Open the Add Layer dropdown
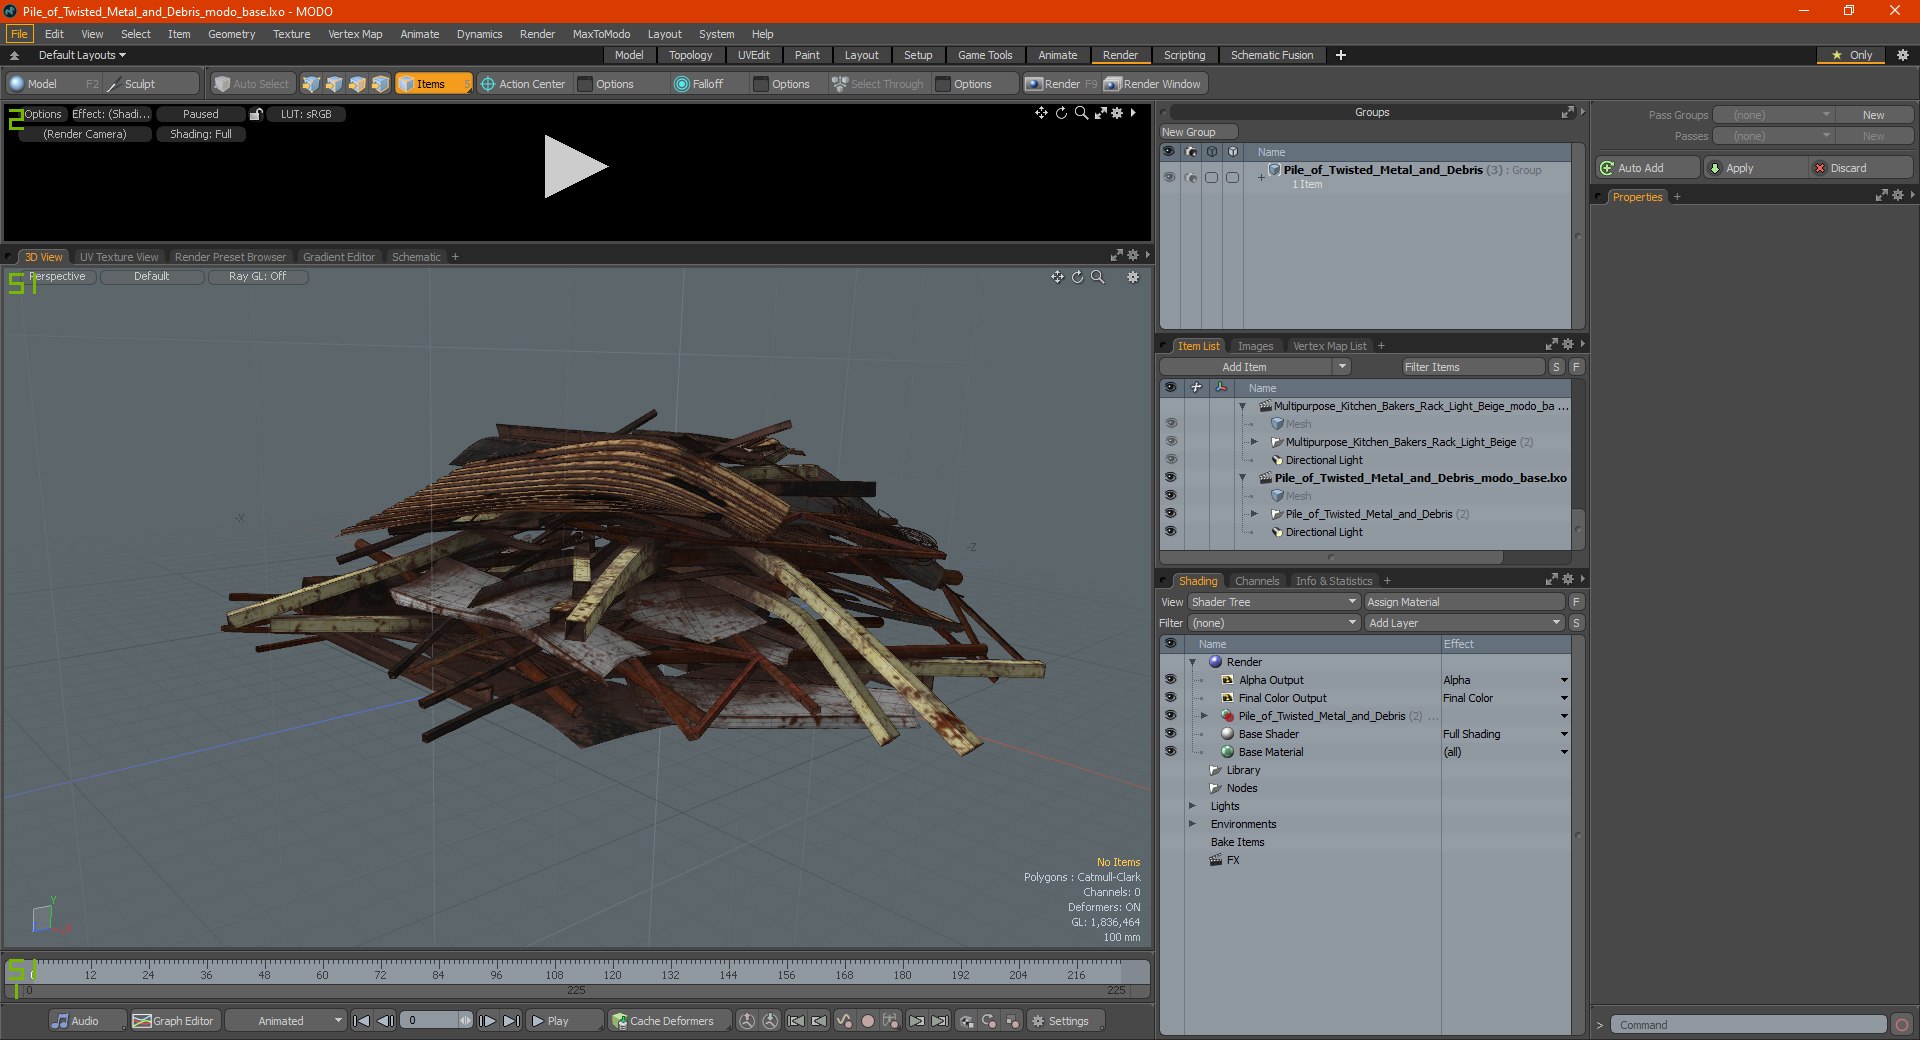Screen dimensions: 1920x1040 [x=1464, y=623]
